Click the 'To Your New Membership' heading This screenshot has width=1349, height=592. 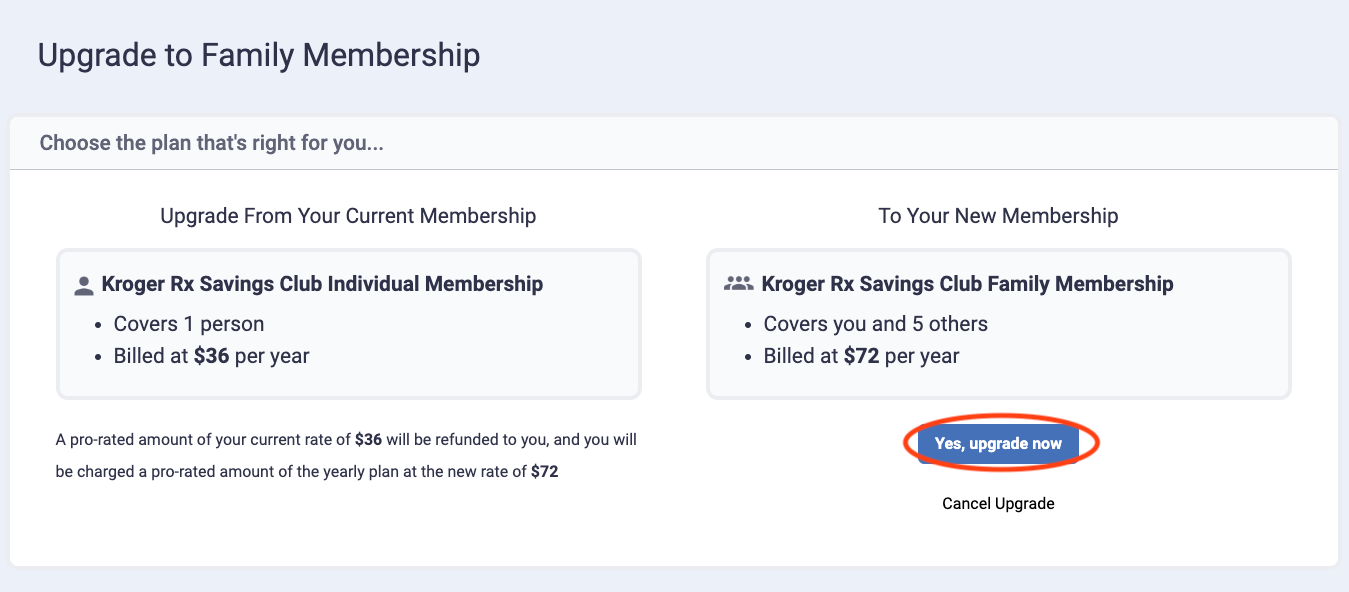click(998, 216)
